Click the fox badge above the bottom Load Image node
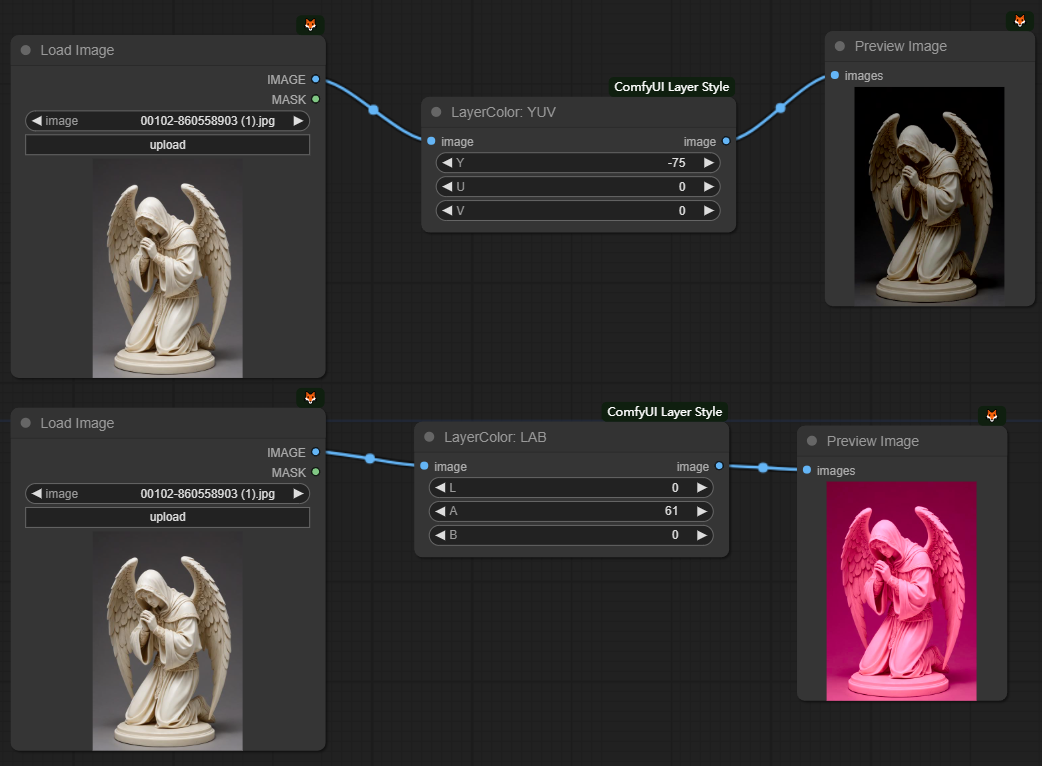Viewport: 1042px width, 766px height. pyautogui.click(x=310, y=398)
